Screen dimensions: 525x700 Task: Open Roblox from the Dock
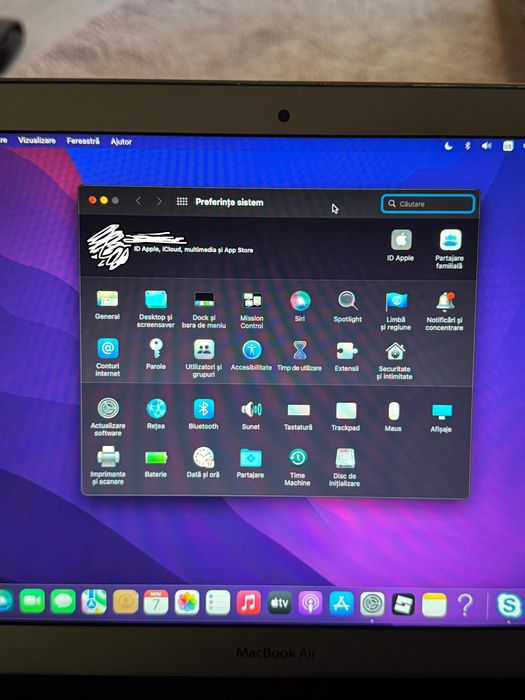click(x=403, y=605)
